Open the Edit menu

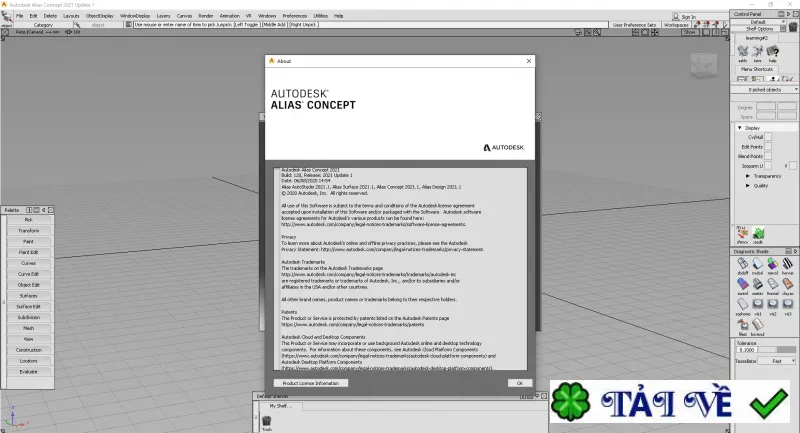point(33,16)
